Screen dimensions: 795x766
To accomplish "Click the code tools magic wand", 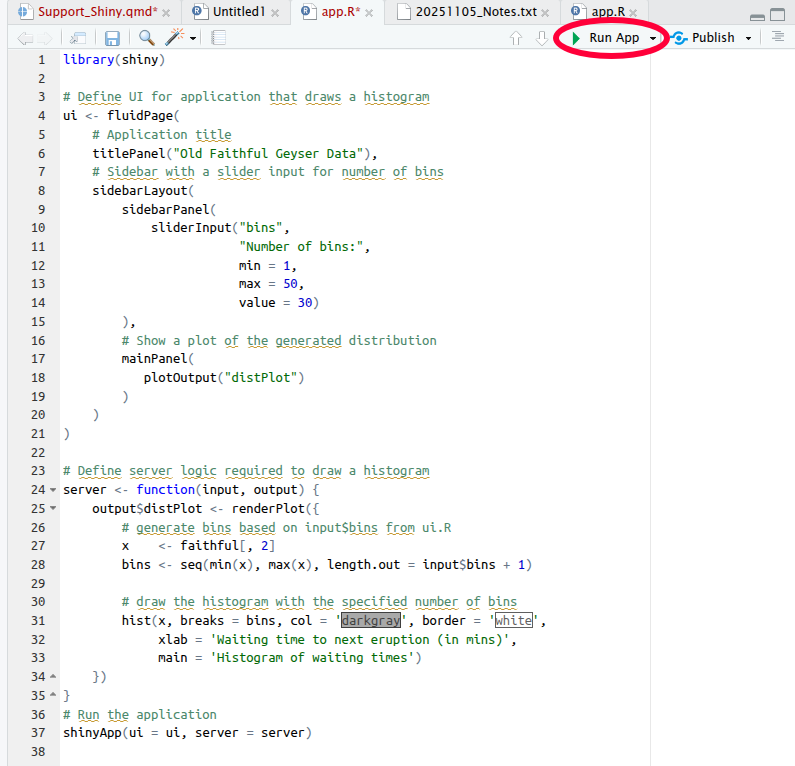I will click(176, 38).
